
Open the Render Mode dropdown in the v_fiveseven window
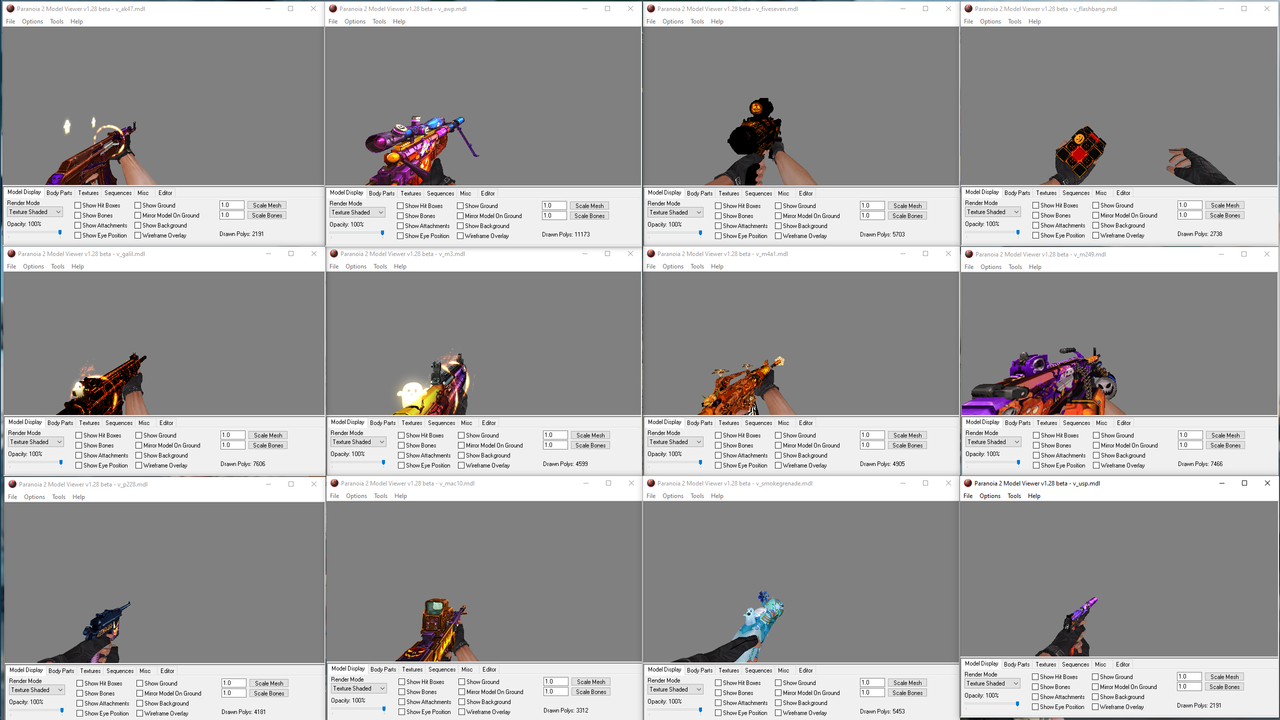(675, 212)
